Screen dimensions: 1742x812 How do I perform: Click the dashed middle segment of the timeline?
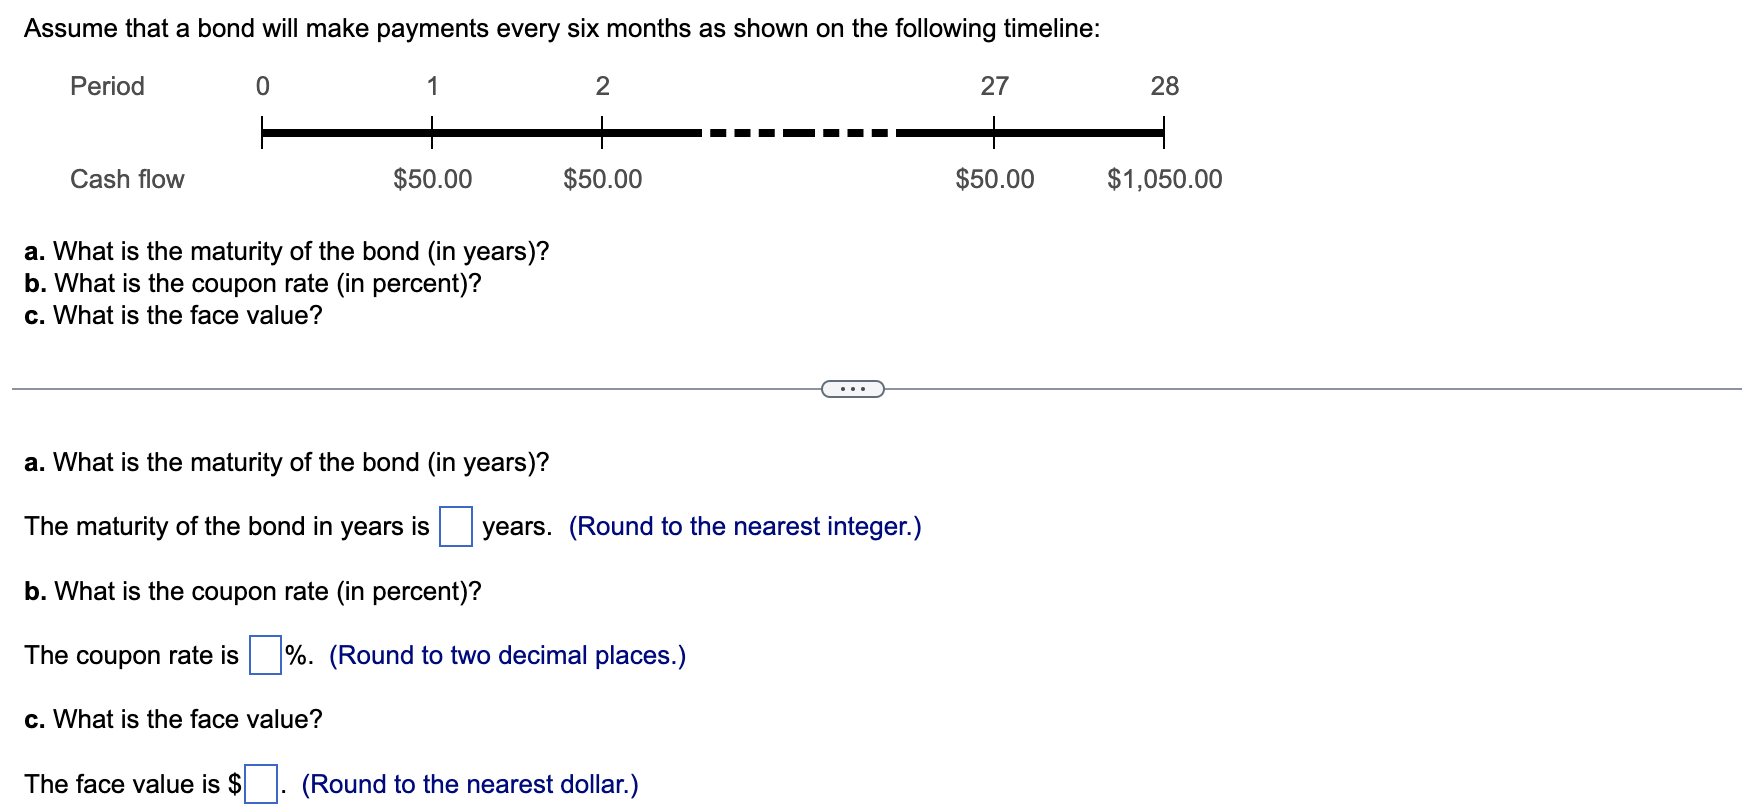coord(798,132)
